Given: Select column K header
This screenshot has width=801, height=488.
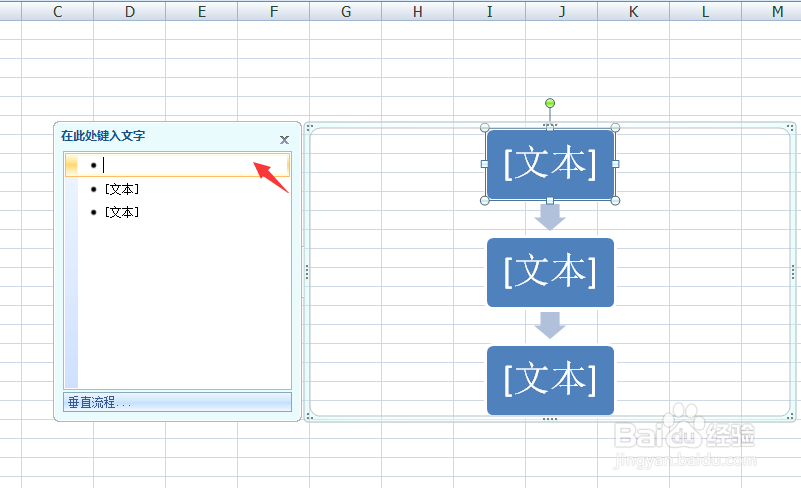Looking at the screenshot, I should (633, 11).
